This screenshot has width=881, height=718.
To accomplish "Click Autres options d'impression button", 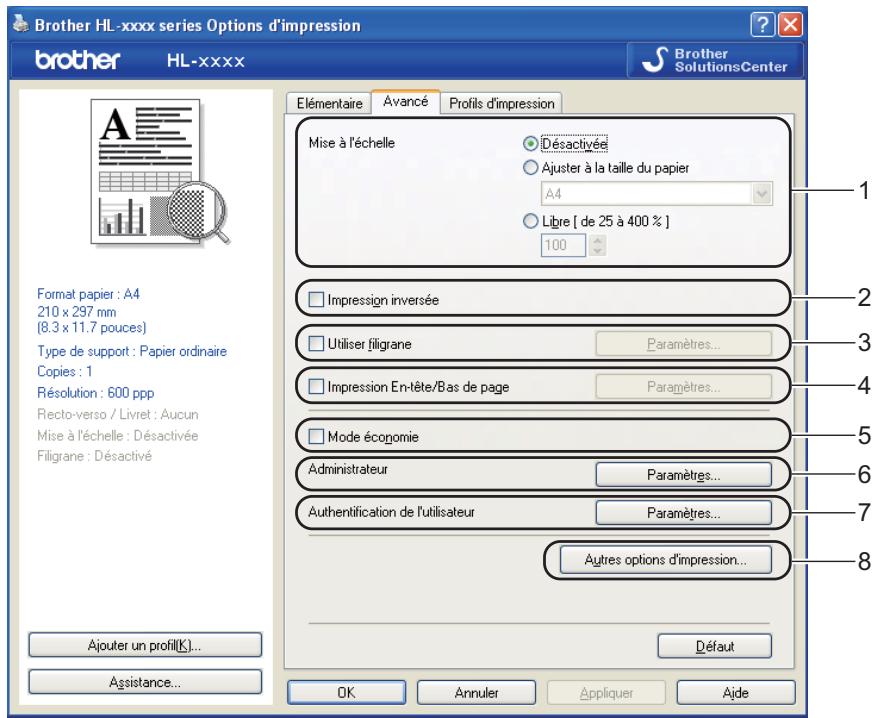I will [666, 560].
